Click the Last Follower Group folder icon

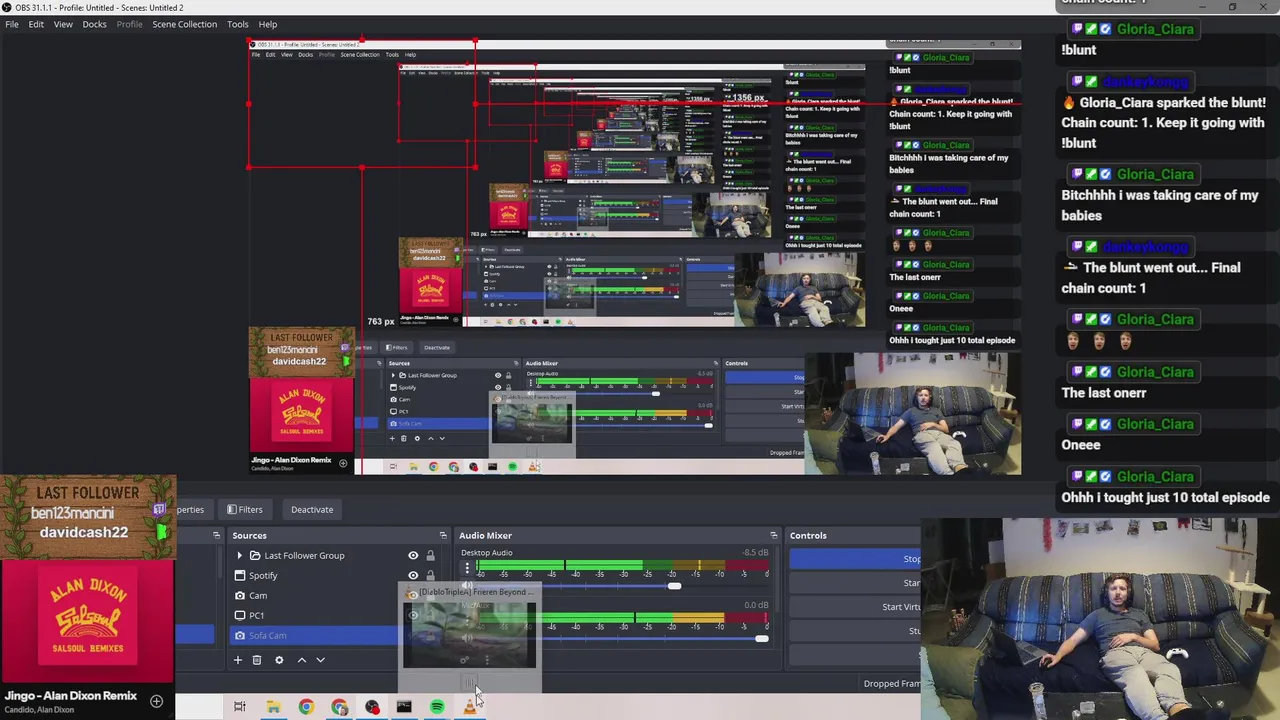255,555
